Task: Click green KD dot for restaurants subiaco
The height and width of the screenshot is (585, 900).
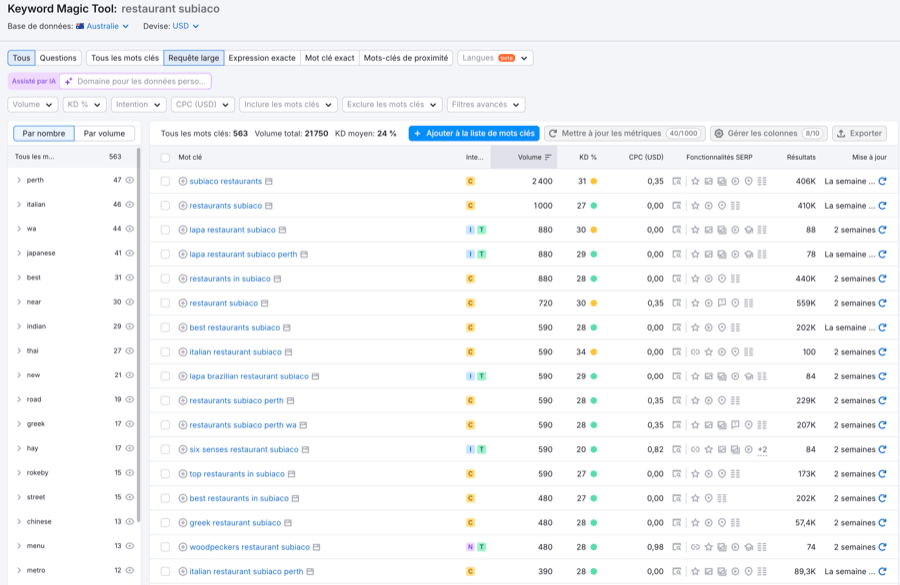Action: [594, 206]
